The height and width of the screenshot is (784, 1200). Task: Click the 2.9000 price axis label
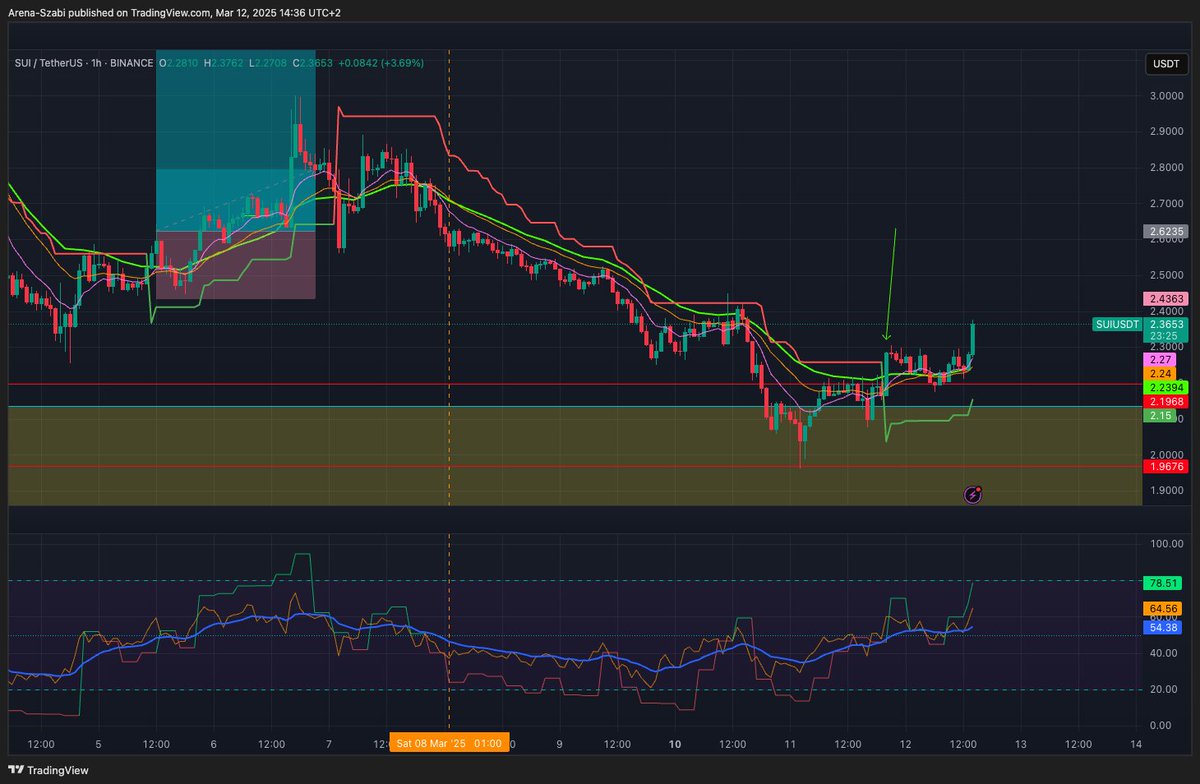1167,132
